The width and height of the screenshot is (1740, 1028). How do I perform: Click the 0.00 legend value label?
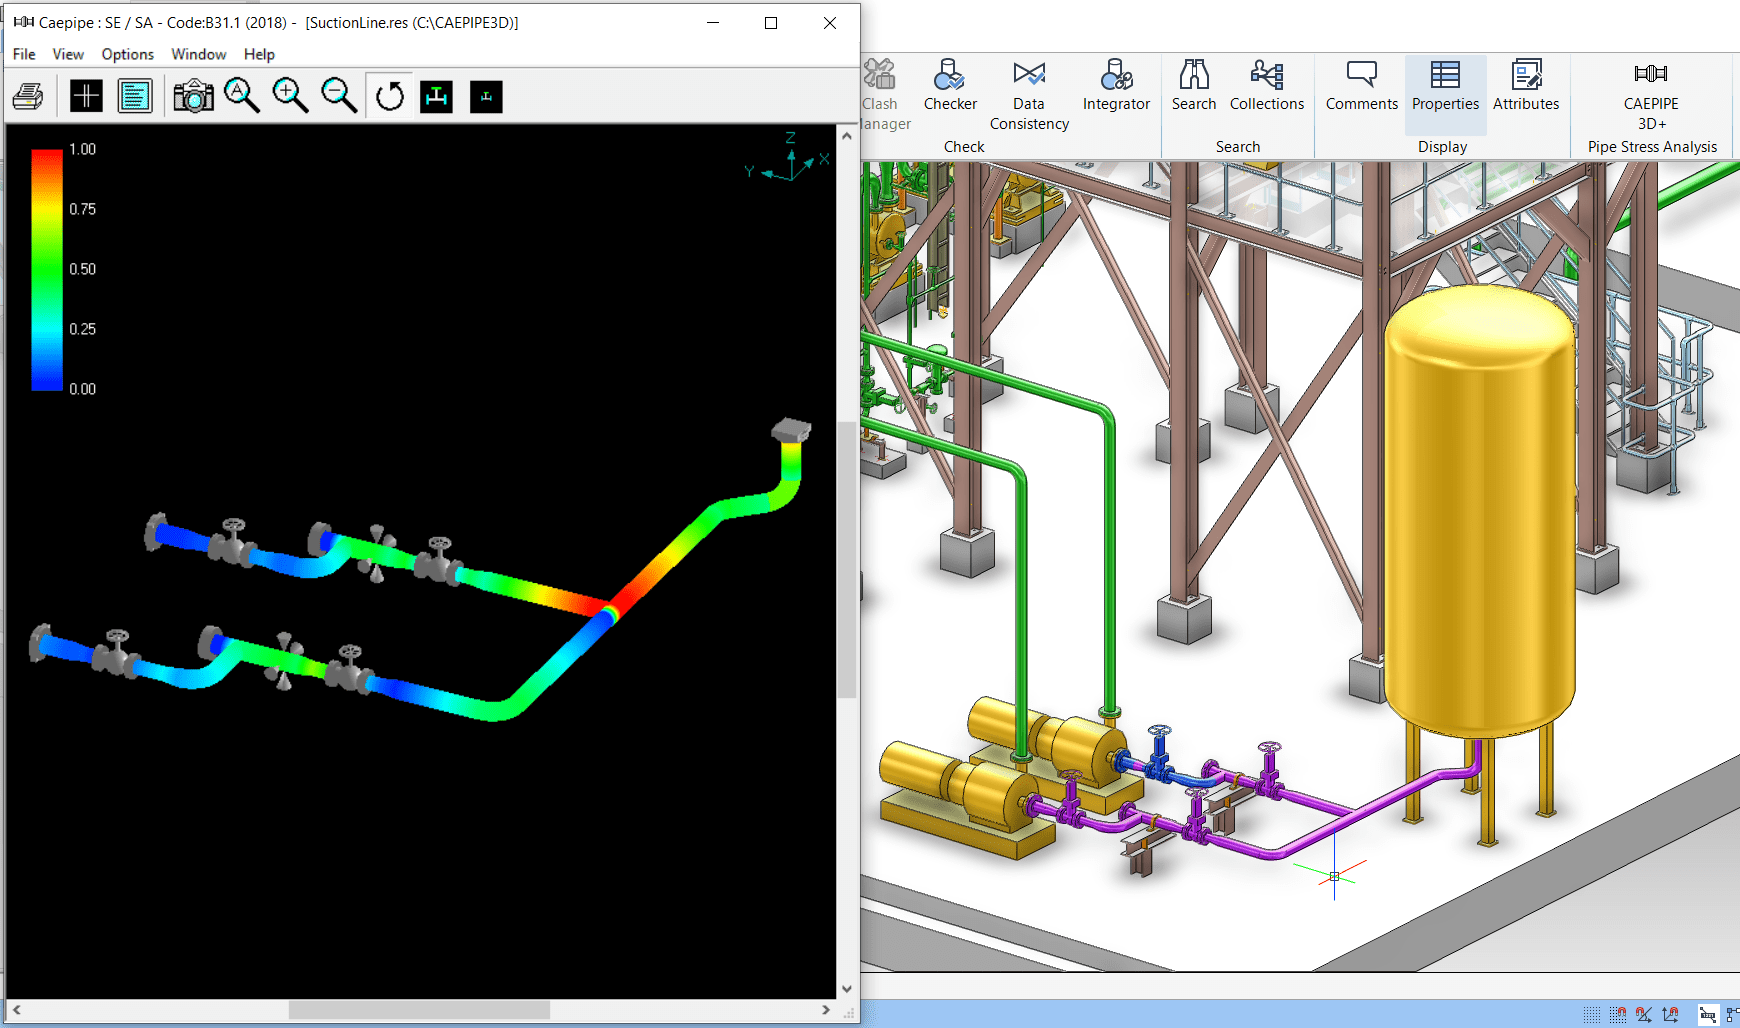83,389
